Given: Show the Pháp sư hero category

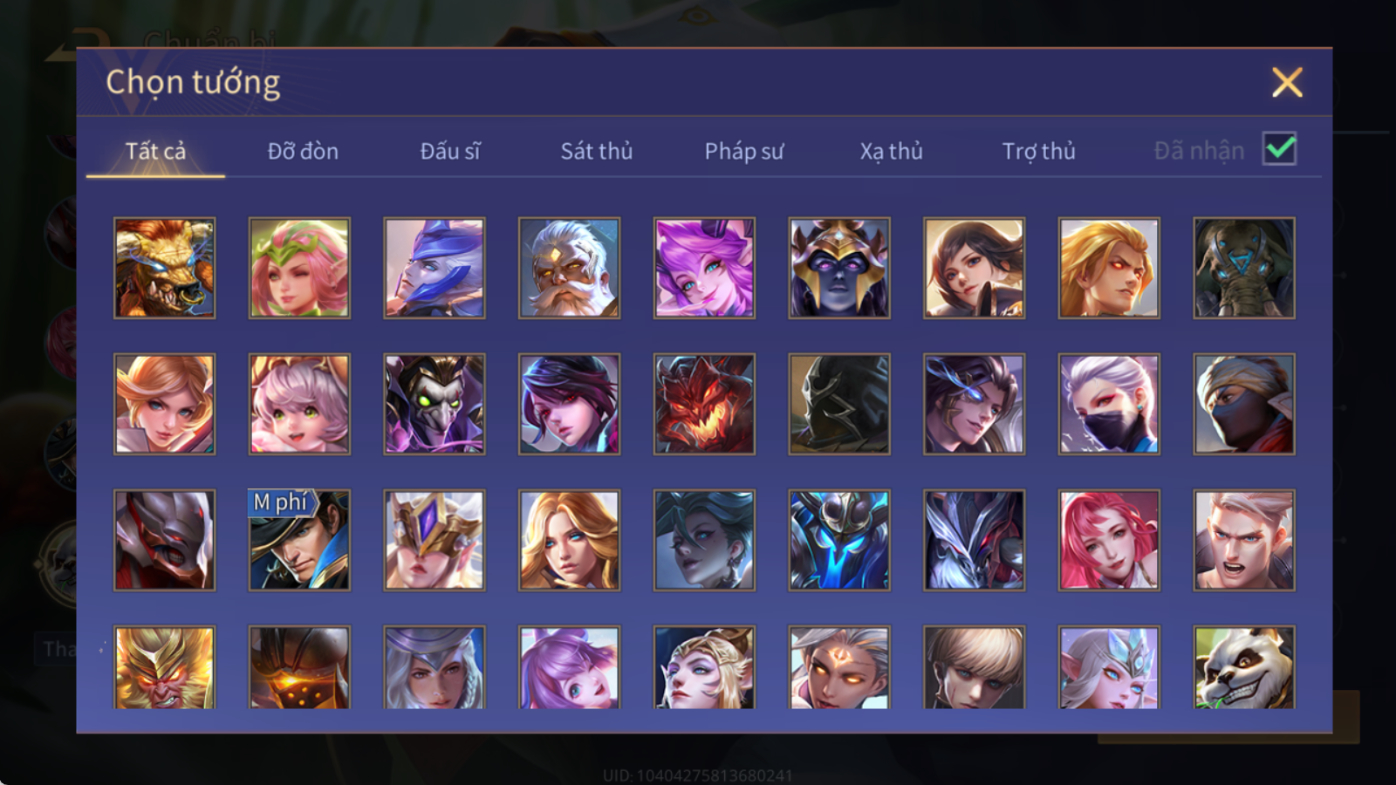Looking at the screenshot, I should click(x=744, y=151).
